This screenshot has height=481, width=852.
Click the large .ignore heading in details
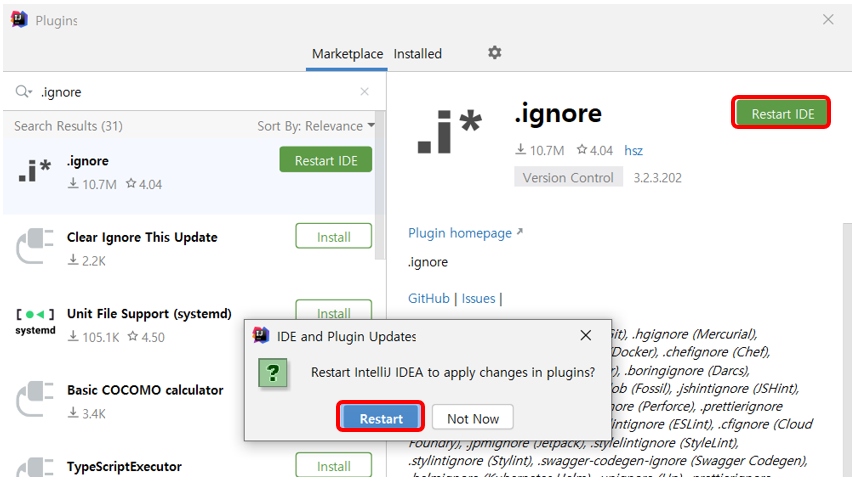click(x=558, y=113)
